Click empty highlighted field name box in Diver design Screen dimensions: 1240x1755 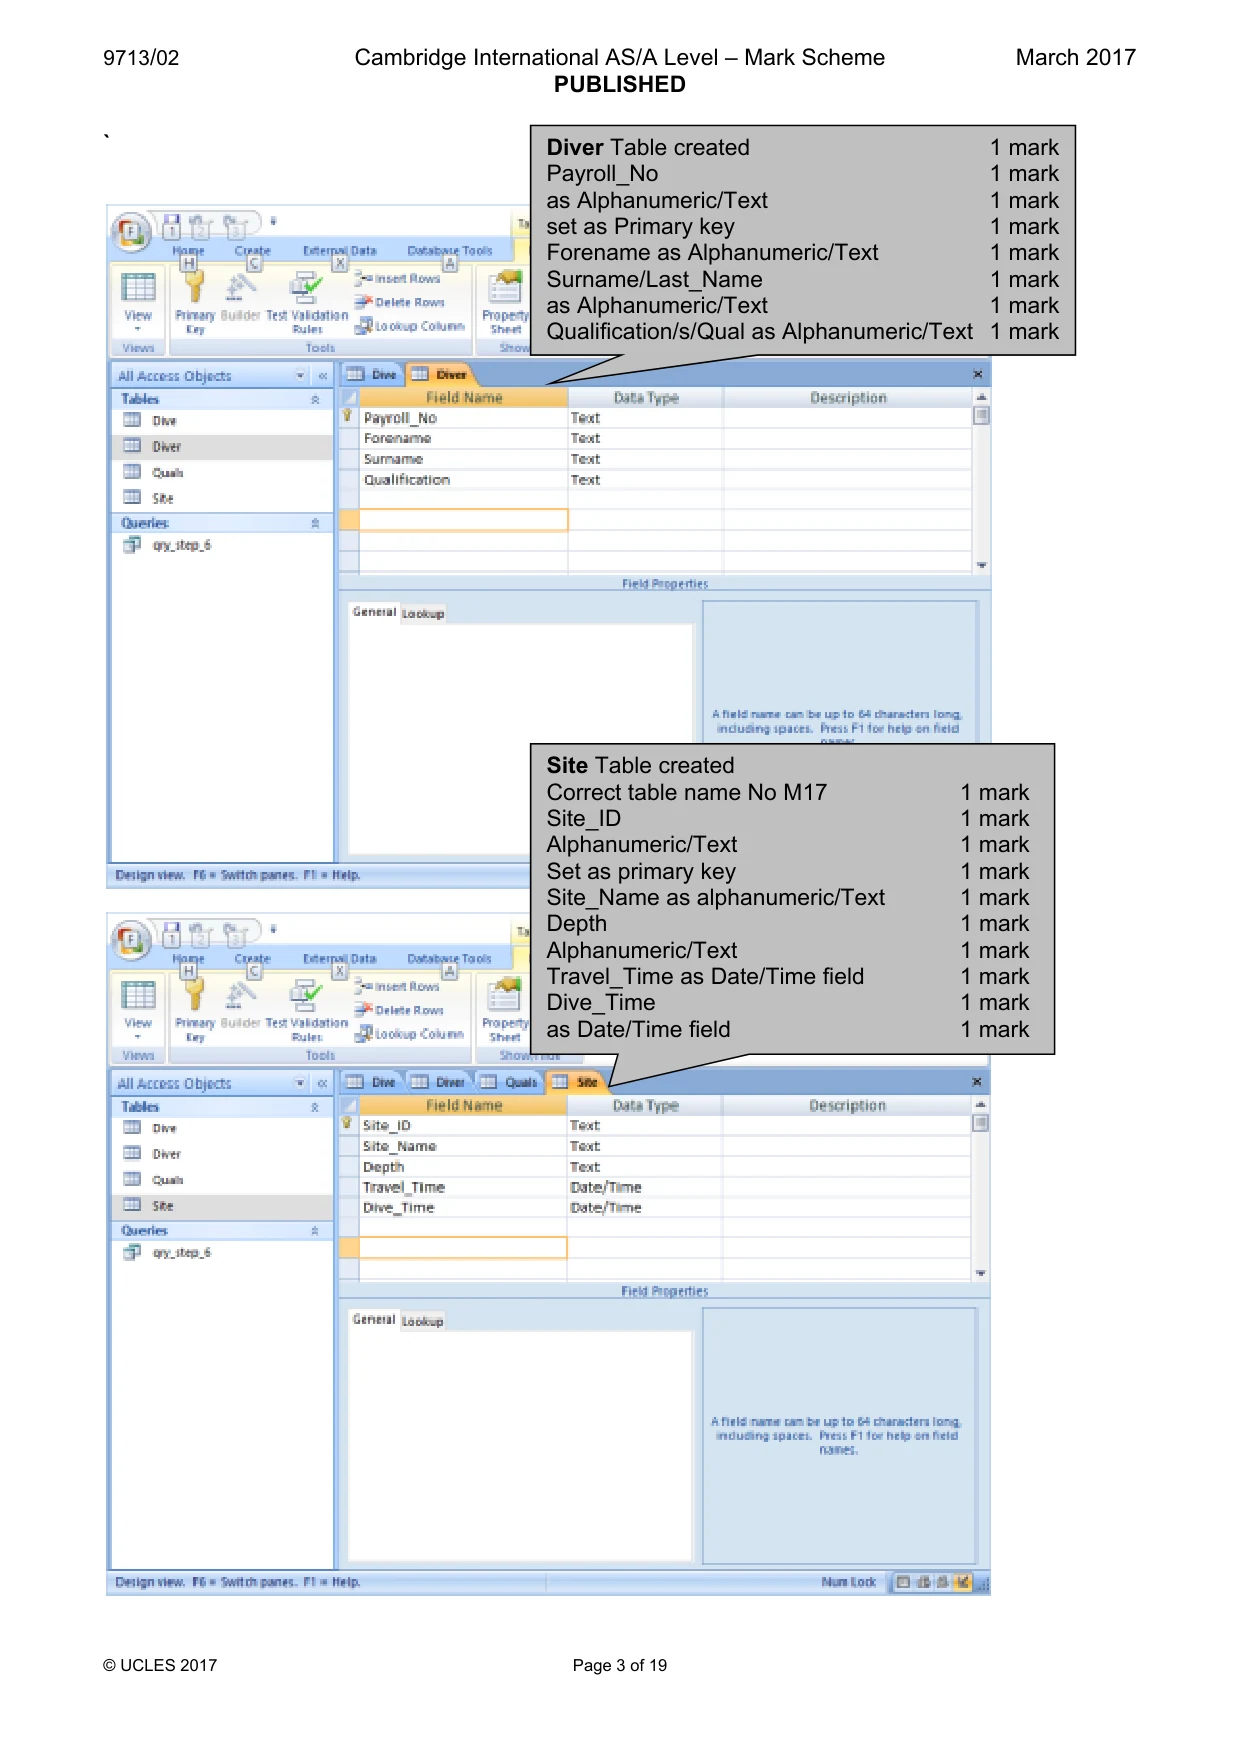463,520
